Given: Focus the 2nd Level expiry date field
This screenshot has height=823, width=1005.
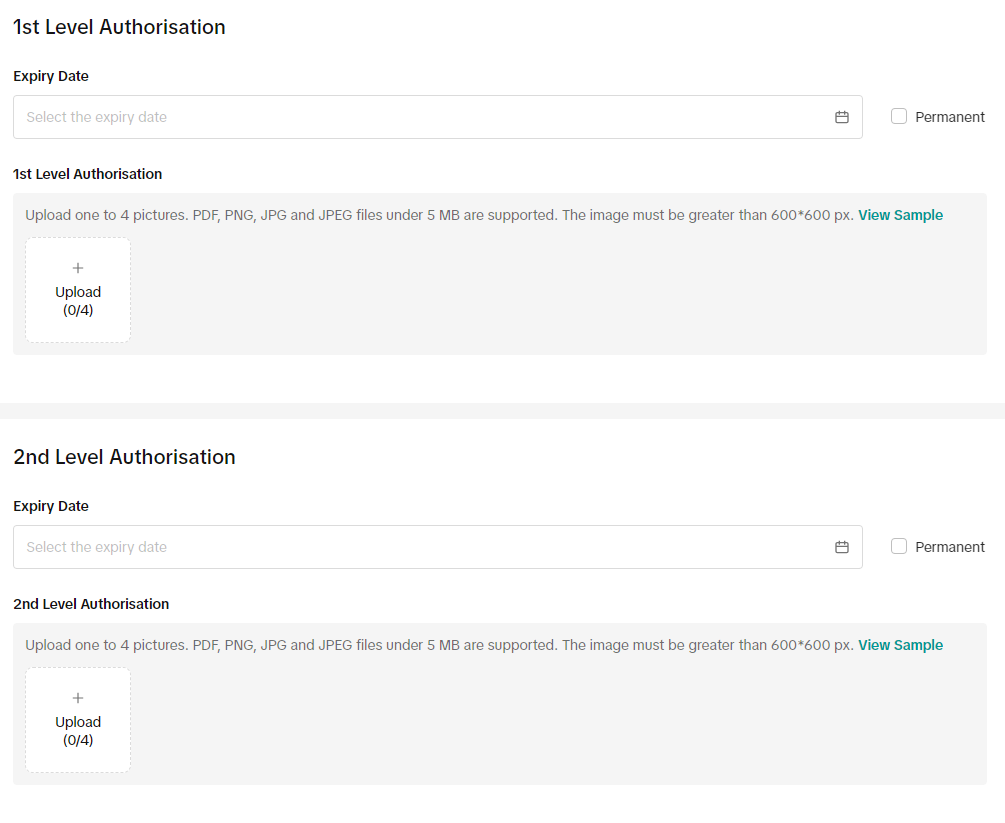Looking at the screenshot, I should pyautogui.click(x=420, y=547).
